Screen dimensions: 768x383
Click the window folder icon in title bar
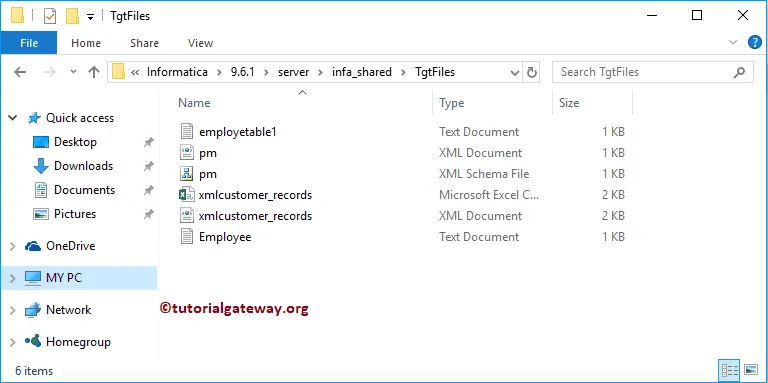(18, 16)
